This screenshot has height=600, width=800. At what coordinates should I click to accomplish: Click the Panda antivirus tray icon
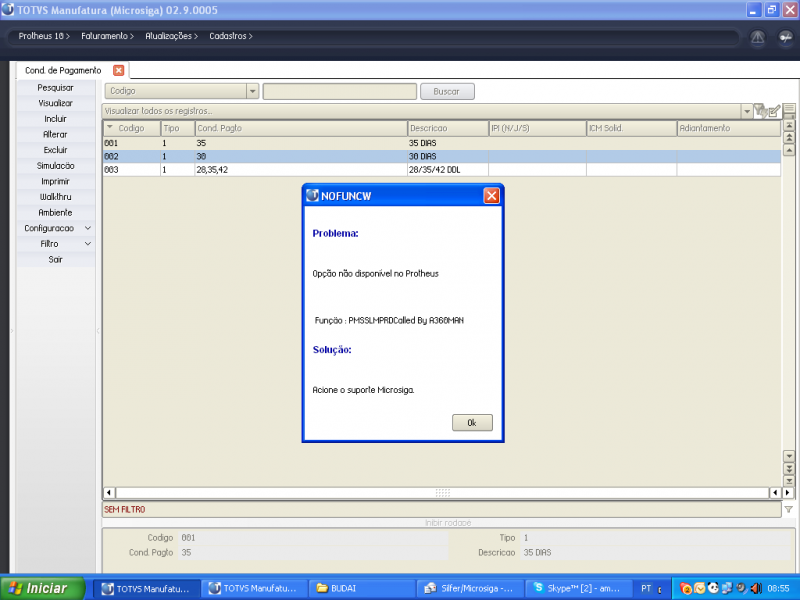[713, 588]
